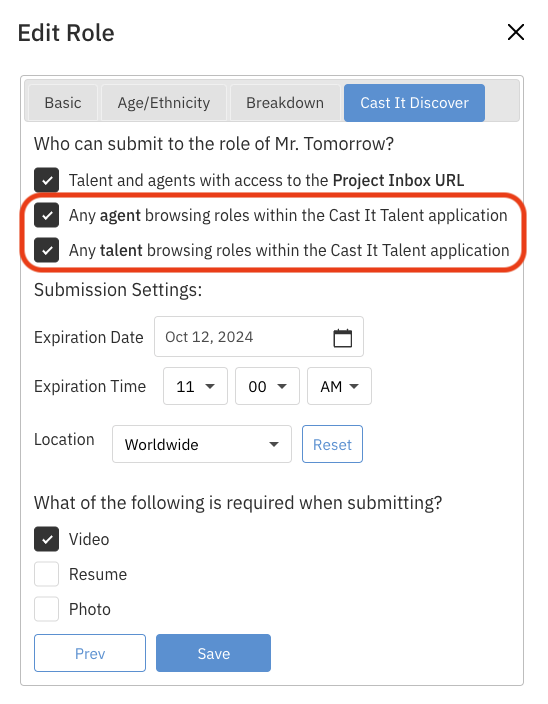Uncheck the Project Inbox URL access checkbox

(47, 180)
